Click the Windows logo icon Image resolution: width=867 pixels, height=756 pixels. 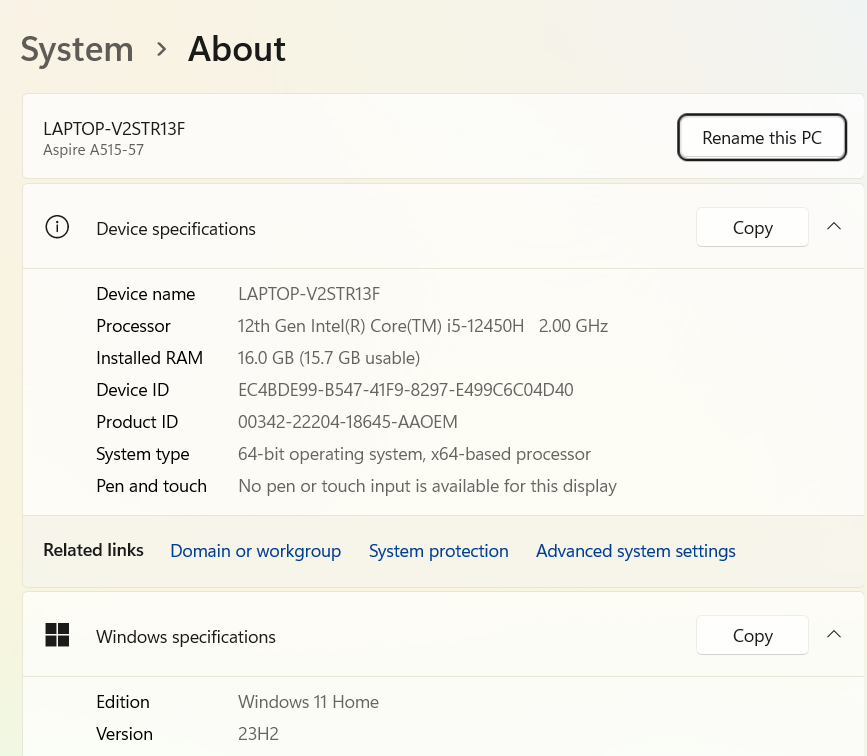[57, 635]
